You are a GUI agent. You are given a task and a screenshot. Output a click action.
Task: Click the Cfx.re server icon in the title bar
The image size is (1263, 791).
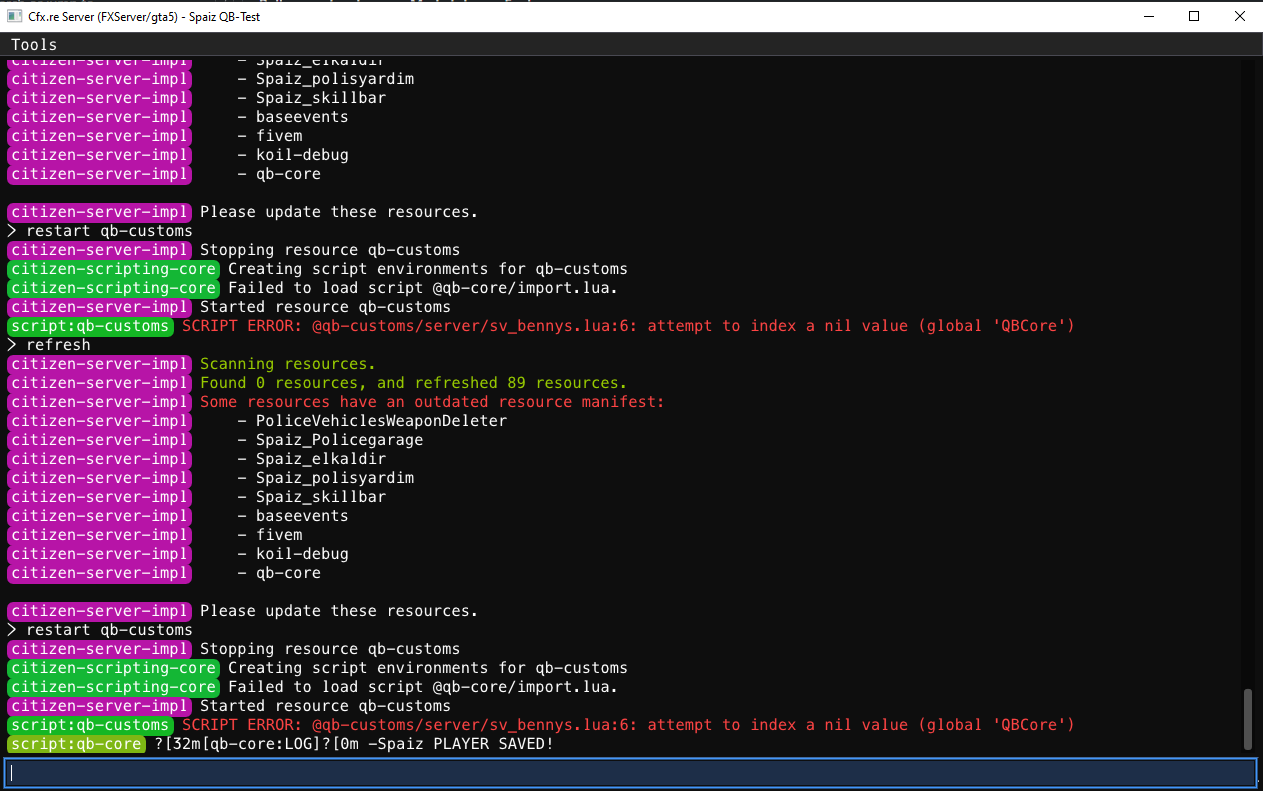pos(14,16)
